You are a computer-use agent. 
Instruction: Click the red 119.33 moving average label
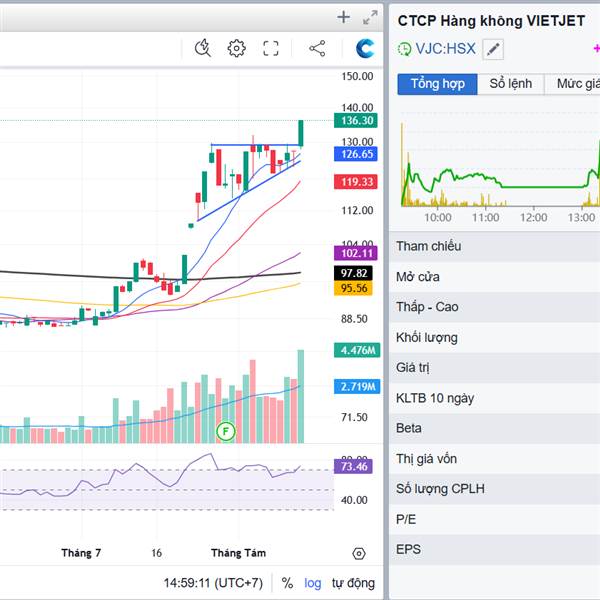pyautogui.click(x=355, y=182)
